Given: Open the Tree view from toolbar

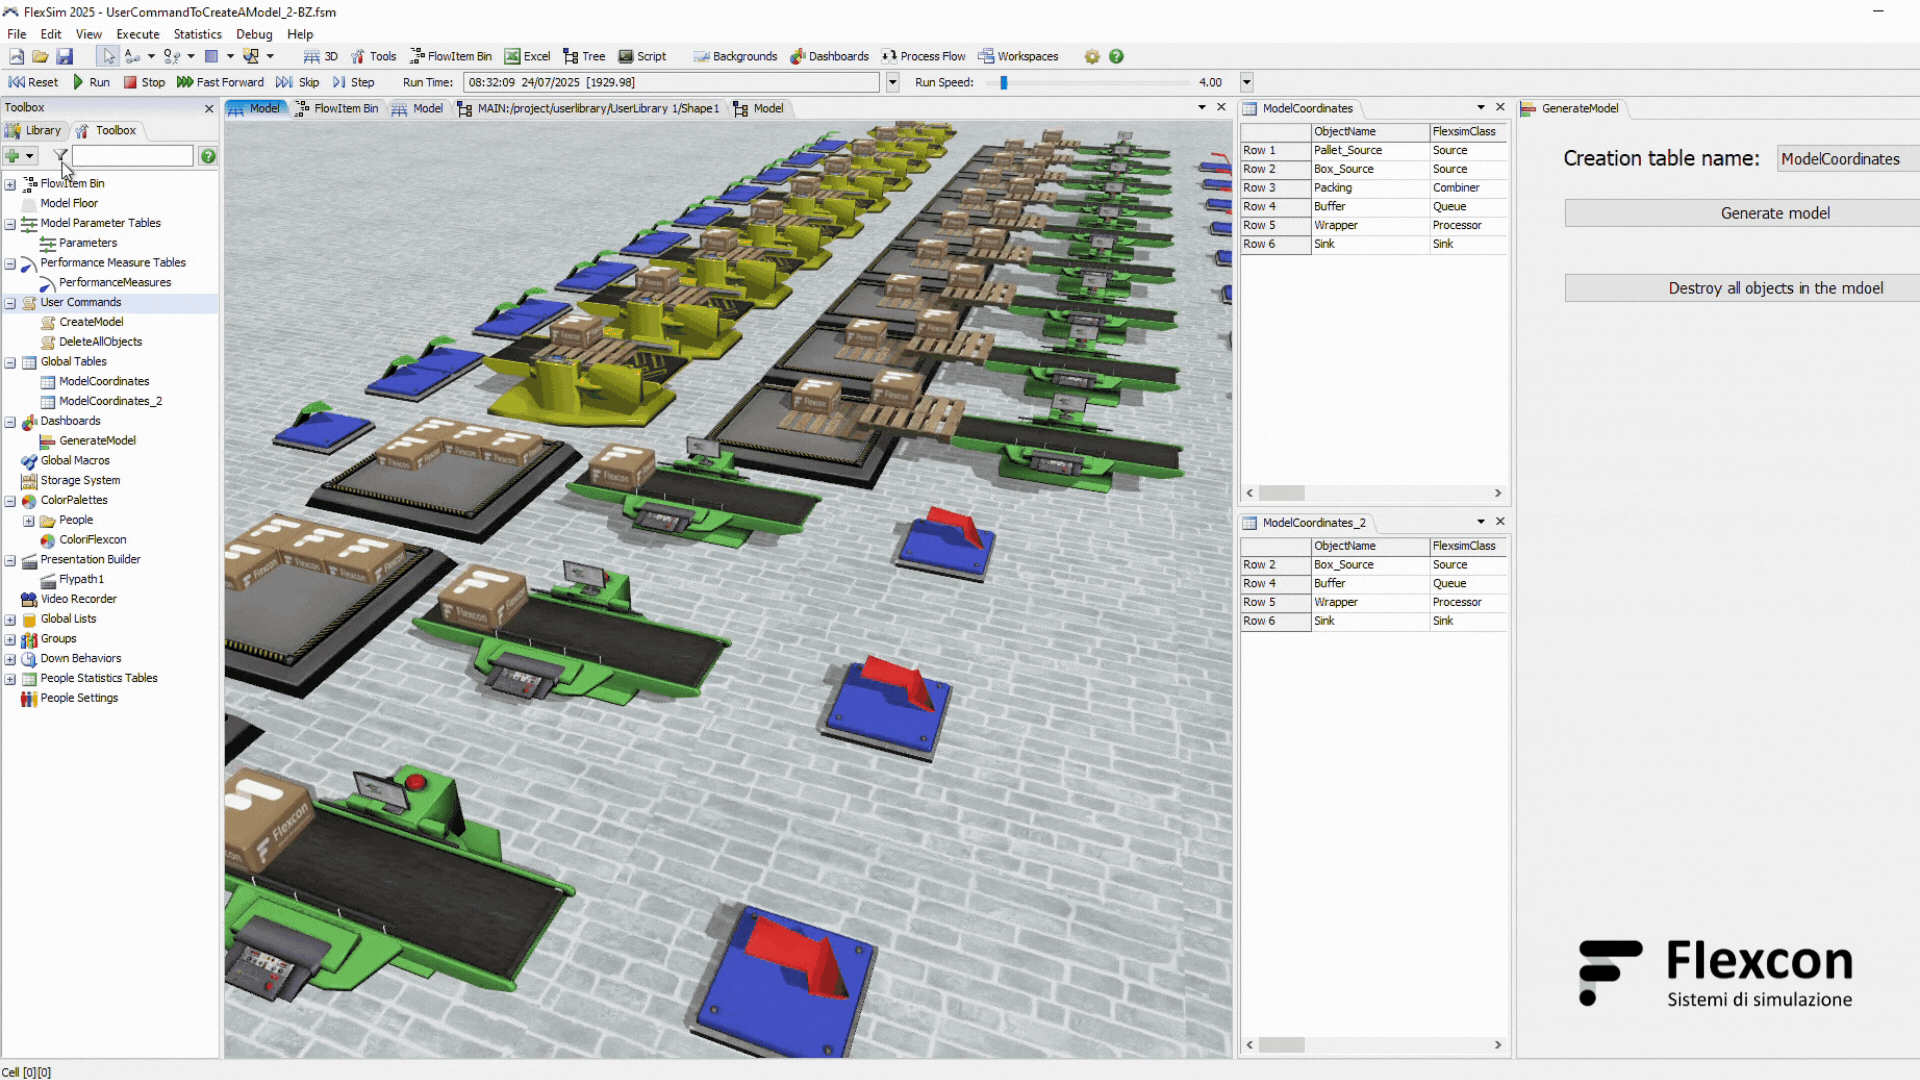Looking at the screenshot, I should (x=584, y=56).
